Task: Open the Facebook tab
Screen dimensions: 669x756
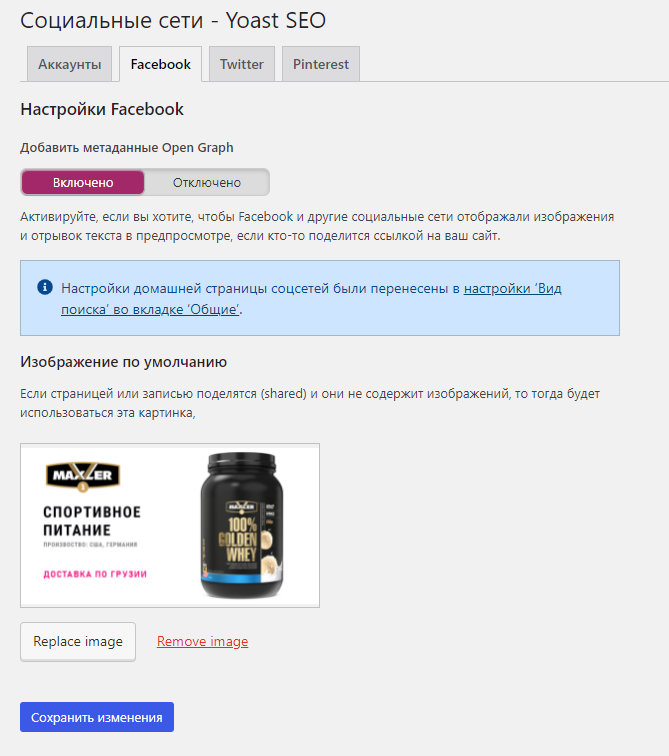Action: [x=161, y=64]
